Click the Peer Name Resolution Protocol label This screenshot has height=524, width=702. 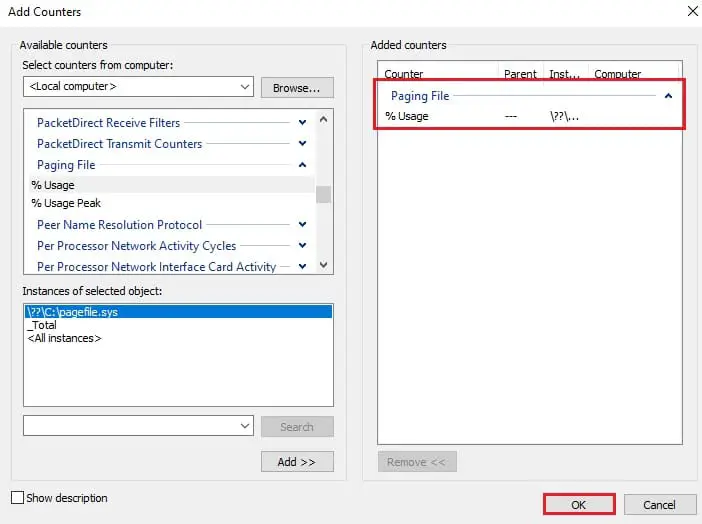[x=120, y=224]
